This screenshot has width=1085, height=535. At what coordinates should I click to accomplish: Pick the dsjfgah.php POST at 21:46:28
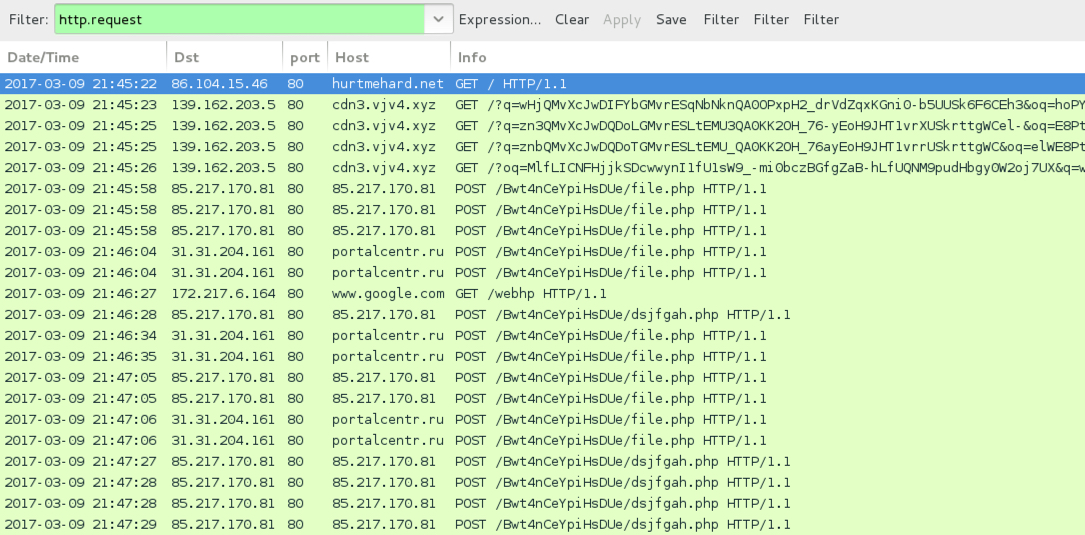point(540,315)
